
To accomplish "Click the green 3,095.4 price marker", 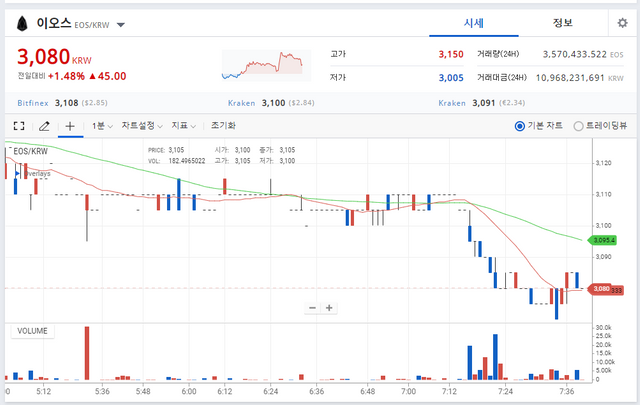I will click(602, 240).
